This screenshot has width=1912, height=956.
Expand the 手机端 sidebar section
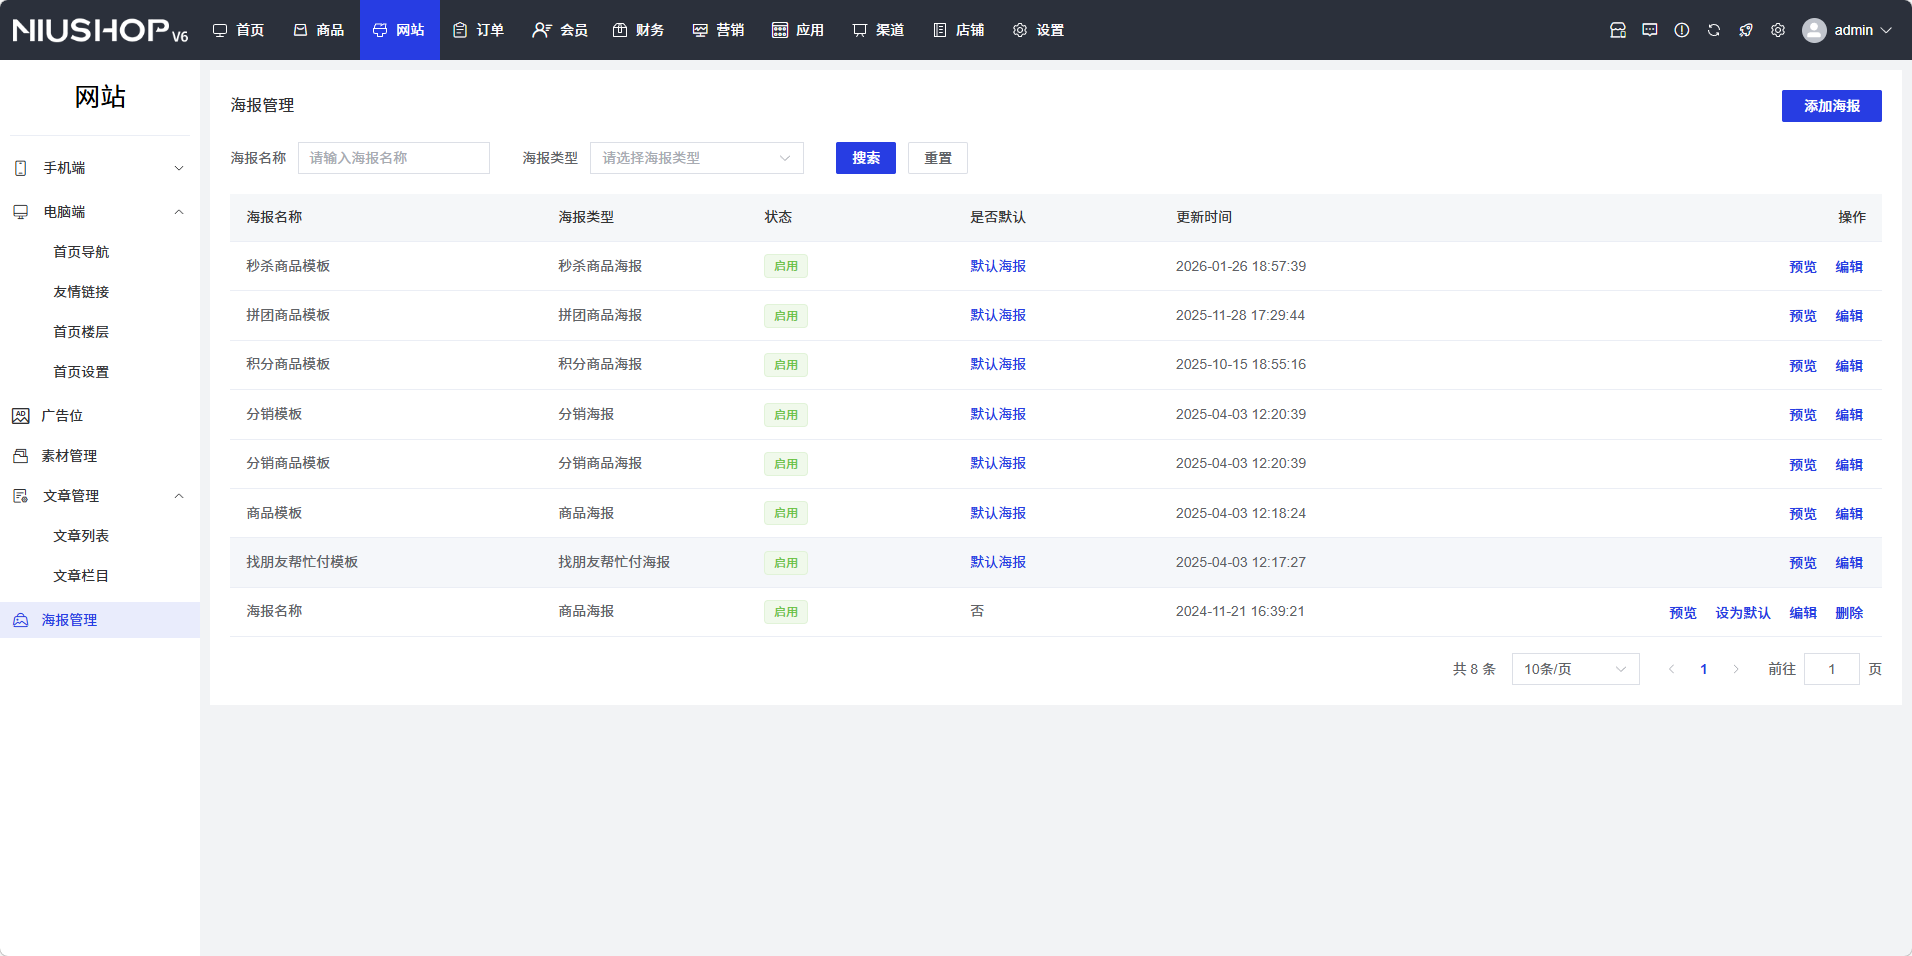(x=100, y=168)
